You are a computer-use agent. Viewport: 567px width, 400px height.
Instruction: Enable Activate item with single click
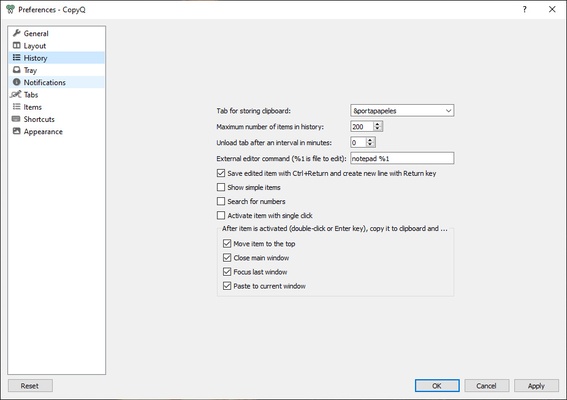221,216
